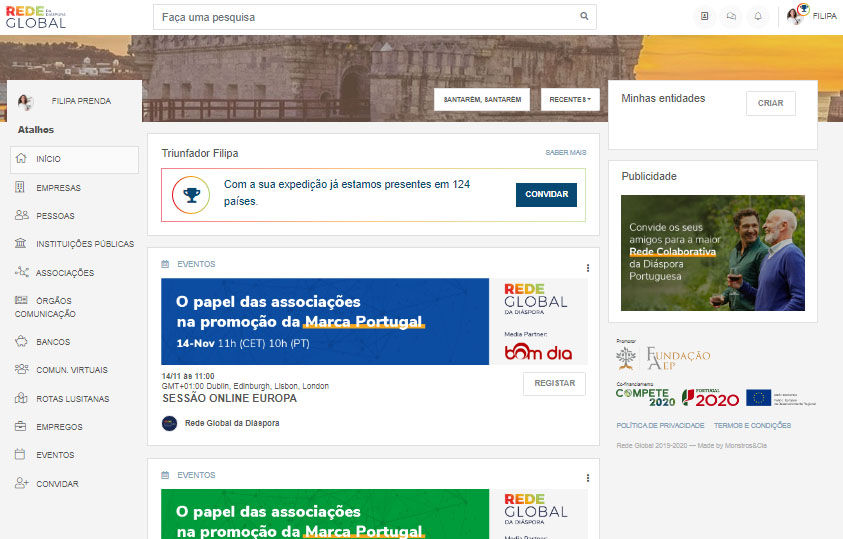
Task: Open the Política de Privacidade link
Action: (660, 425)
